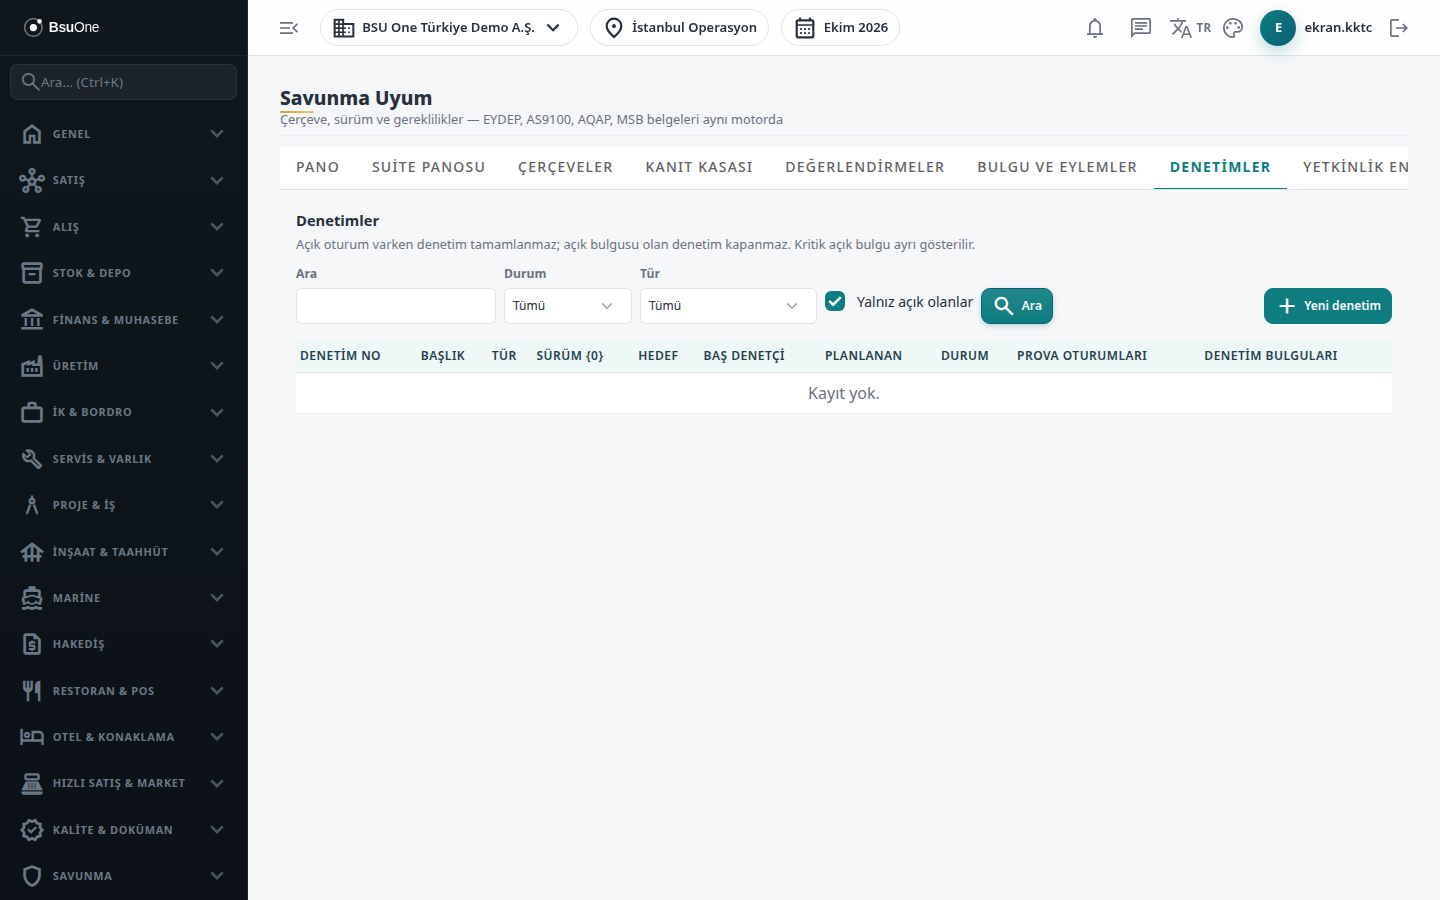Change language via the TR translate icon
This screenshot has width=1440, height=900.
pyautogui.click(x=1190, y=28)
